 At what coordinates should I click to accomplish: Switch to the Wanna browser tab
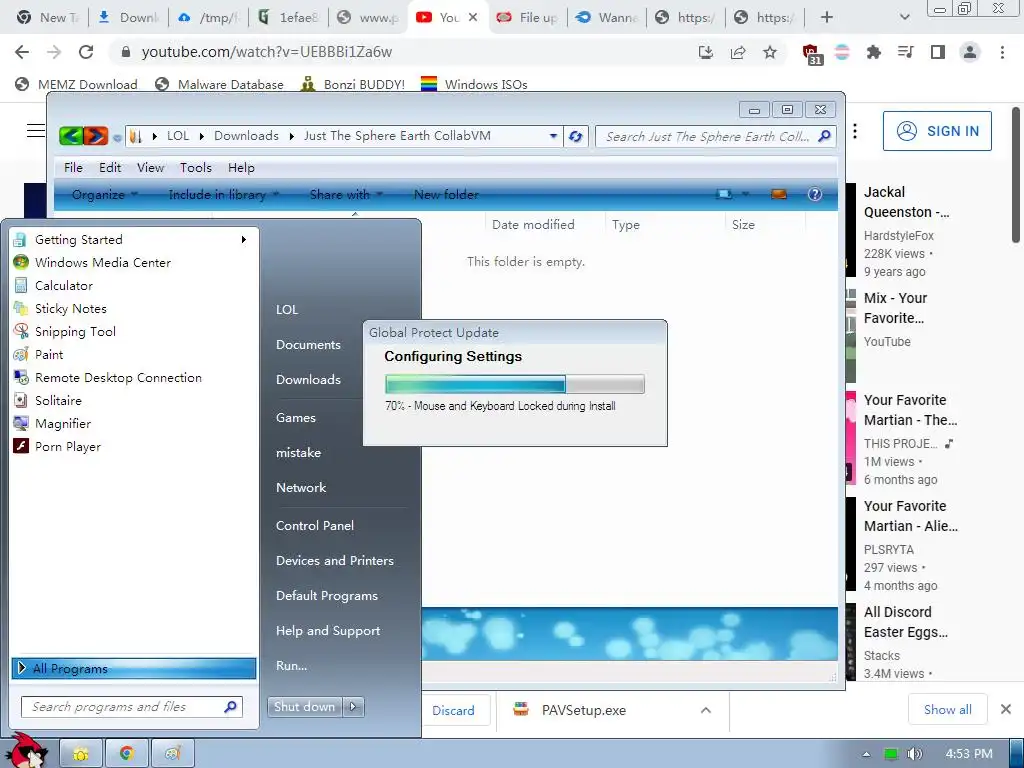607,18
